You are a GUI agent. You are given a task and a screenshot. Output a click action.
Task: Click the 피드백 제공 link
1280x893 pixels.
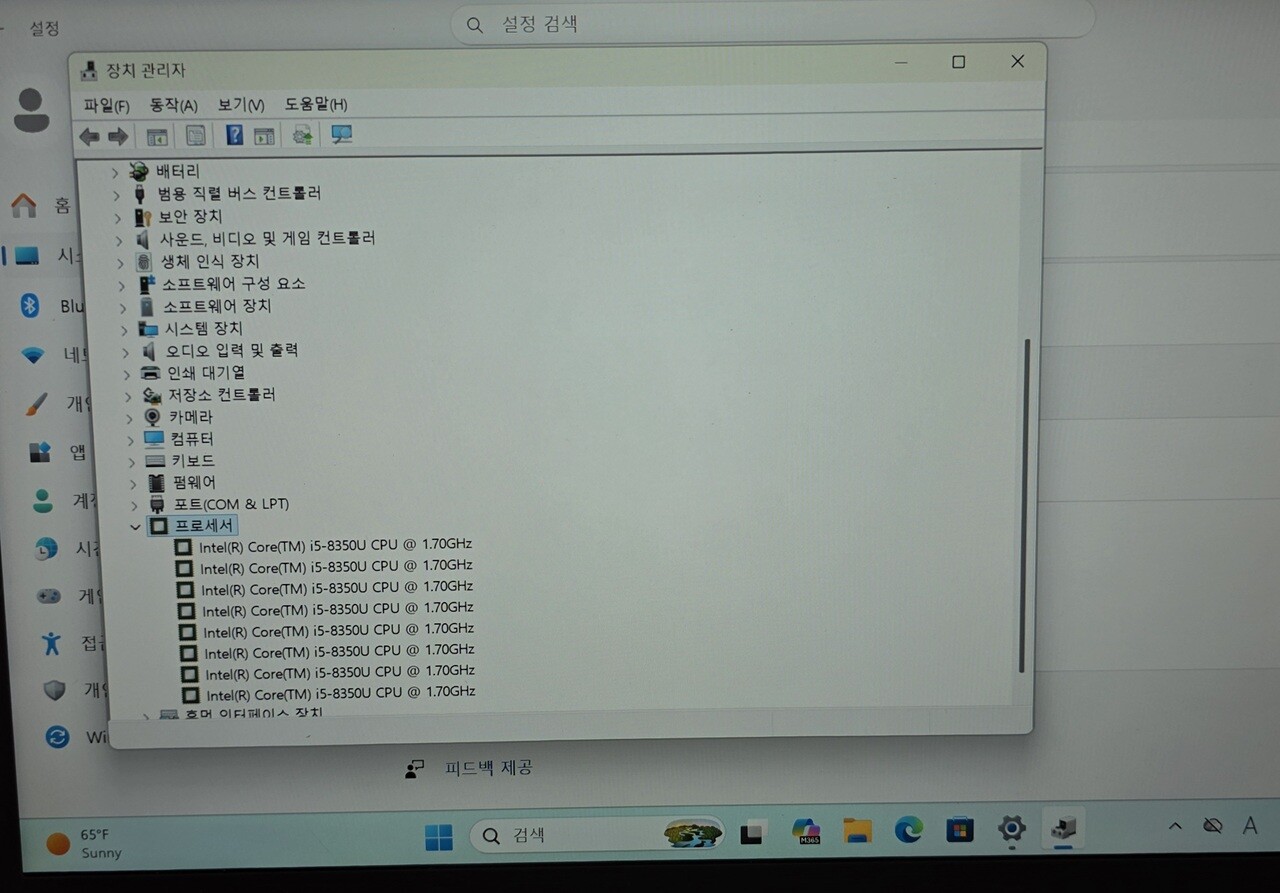coord(488,768)
